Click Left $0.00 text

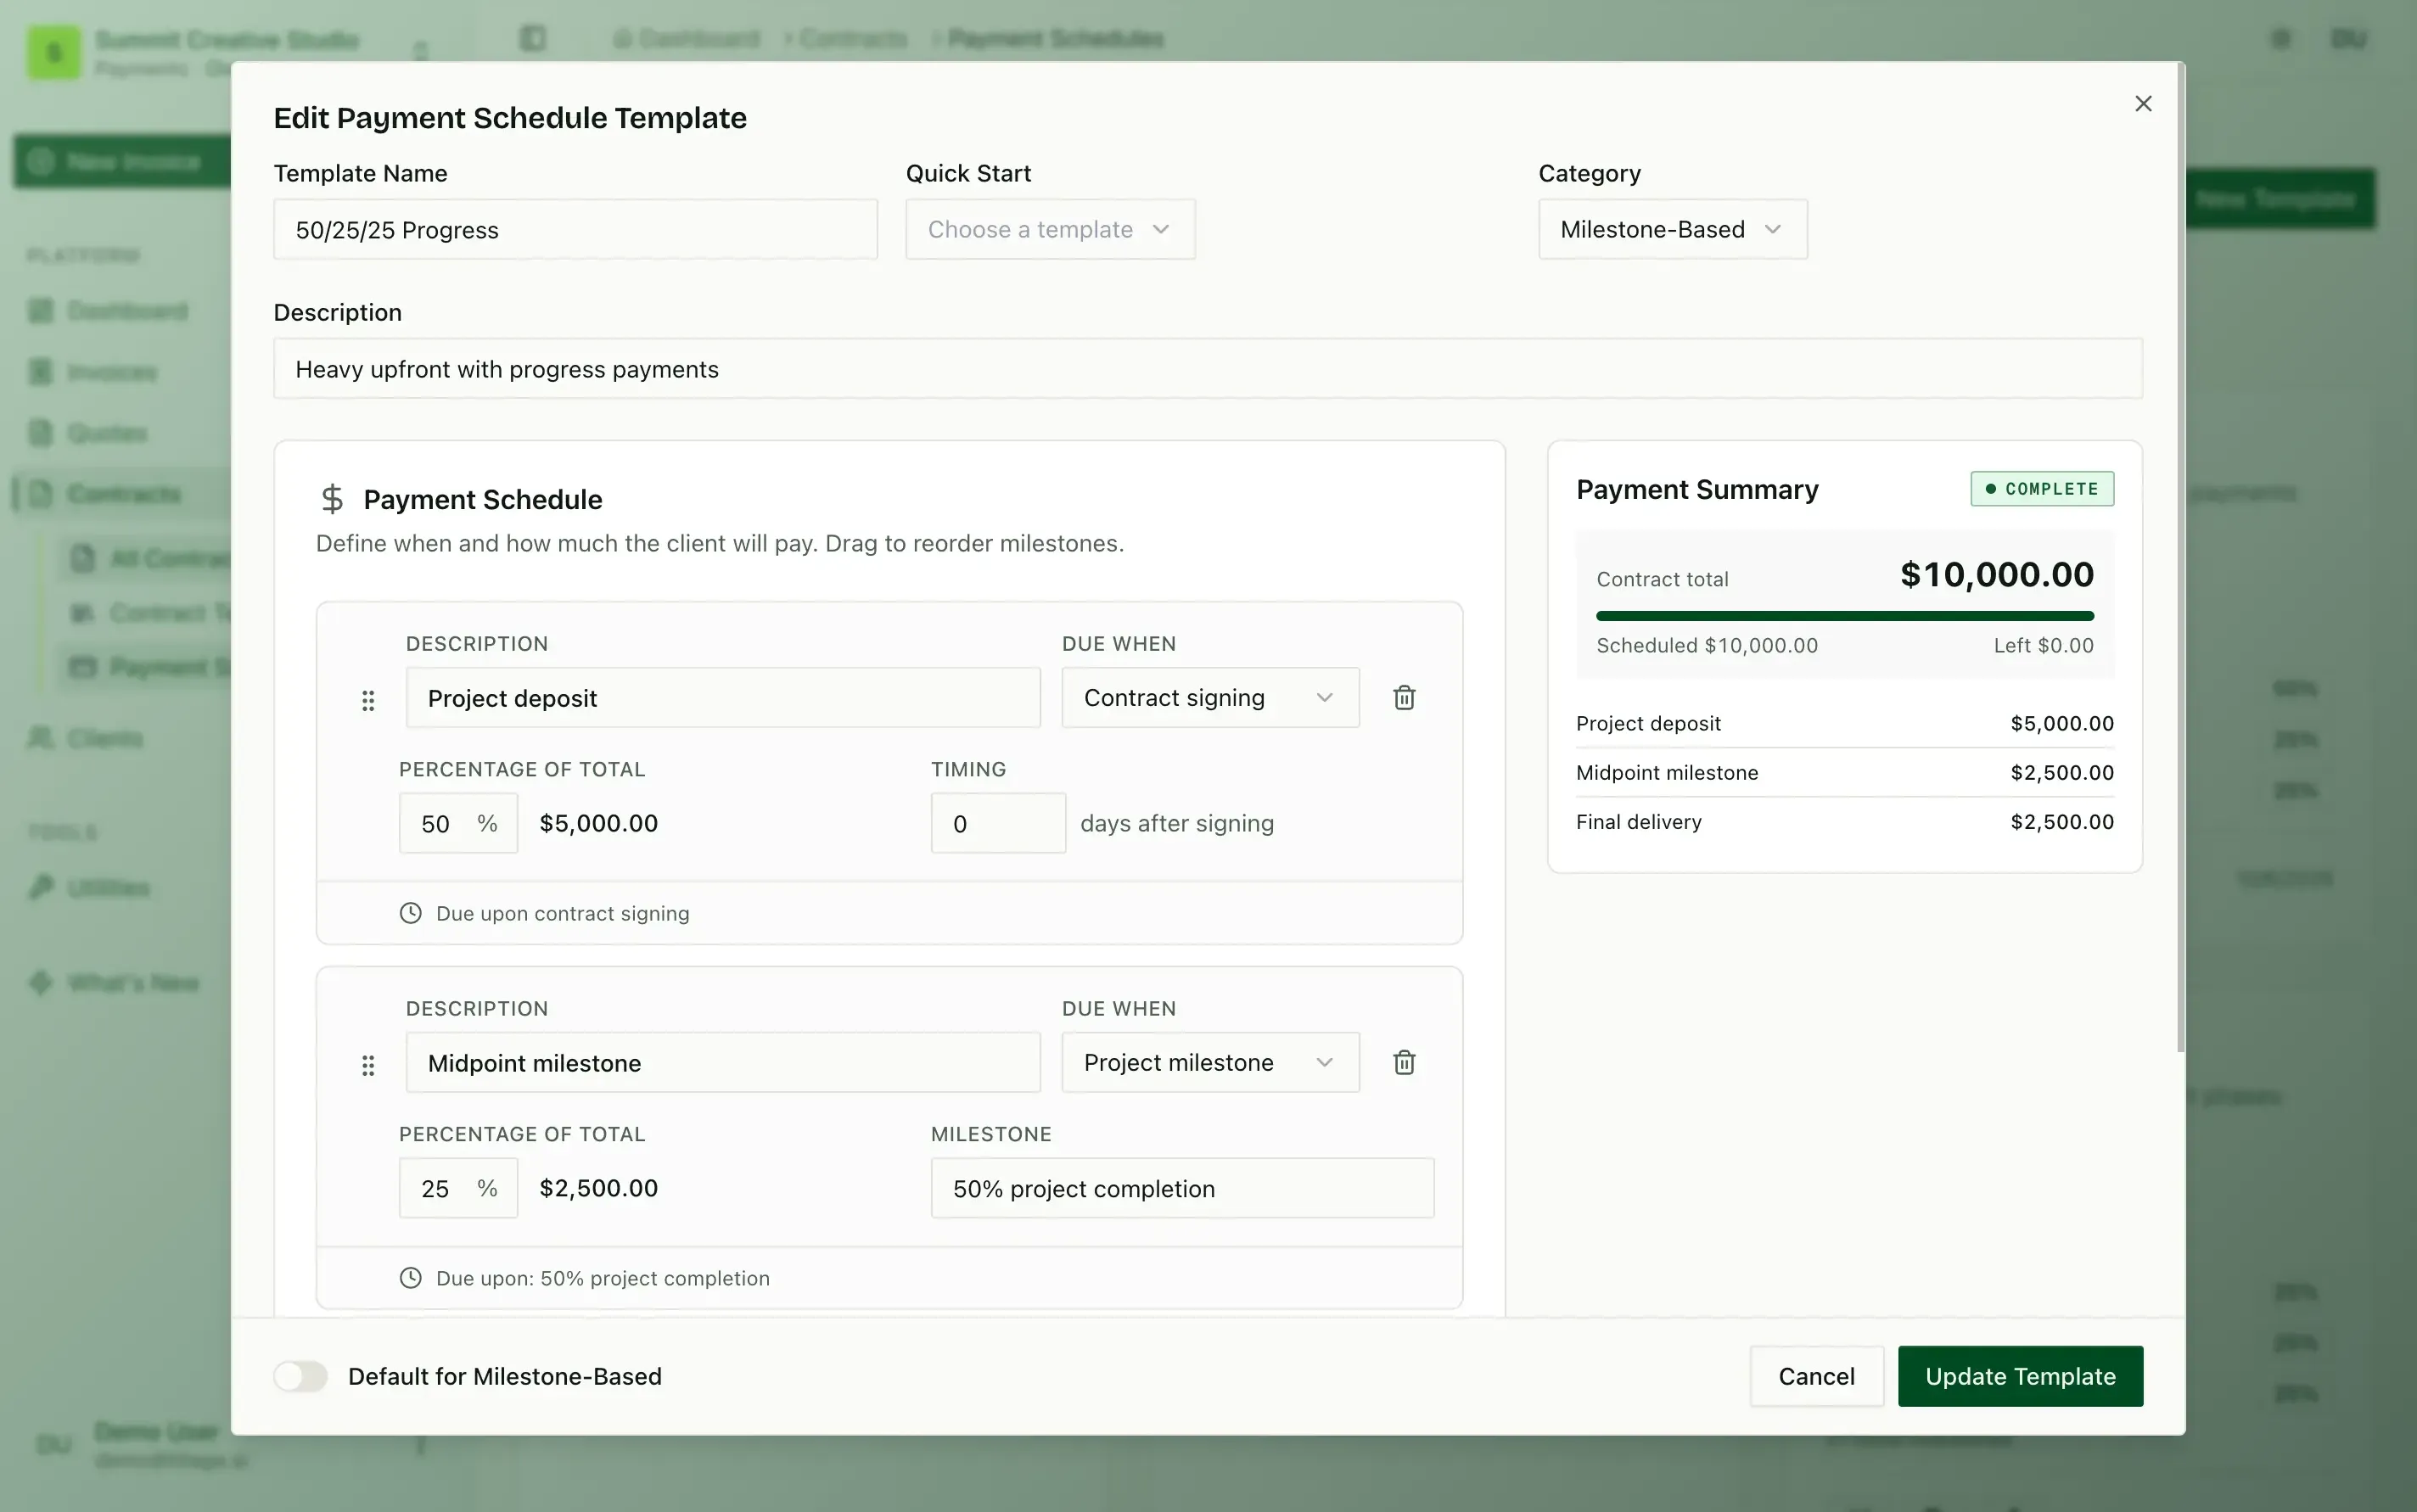2043,646
